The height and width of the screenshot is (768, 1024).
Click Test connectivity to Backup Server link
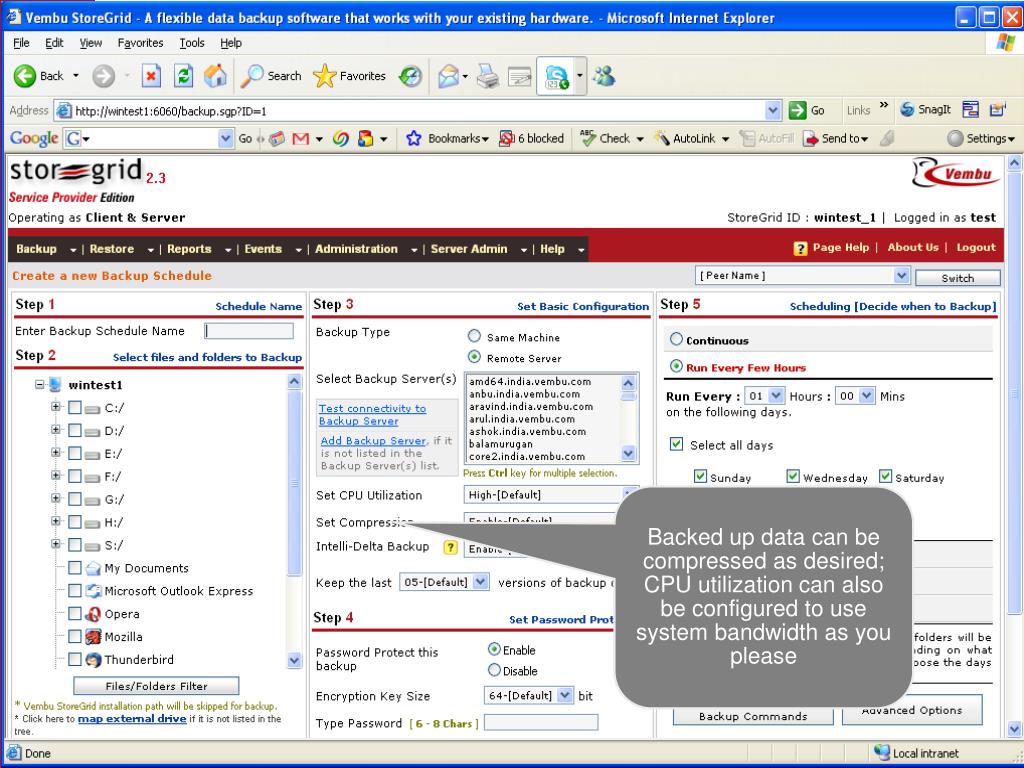coord(372,415)
